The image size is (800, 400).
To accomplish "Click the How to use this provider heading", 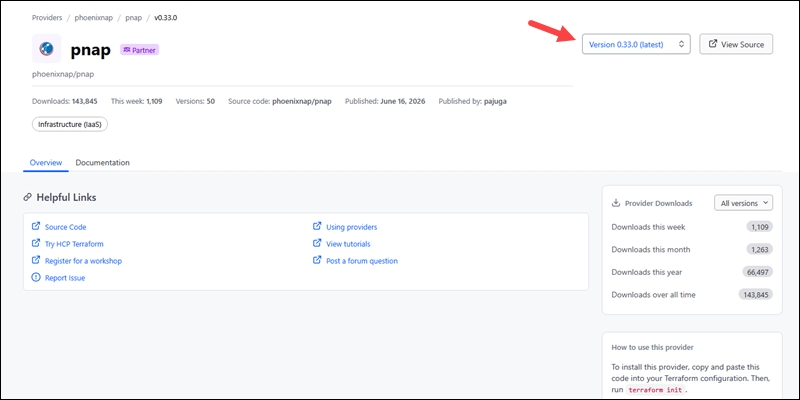I will (653, 347).
